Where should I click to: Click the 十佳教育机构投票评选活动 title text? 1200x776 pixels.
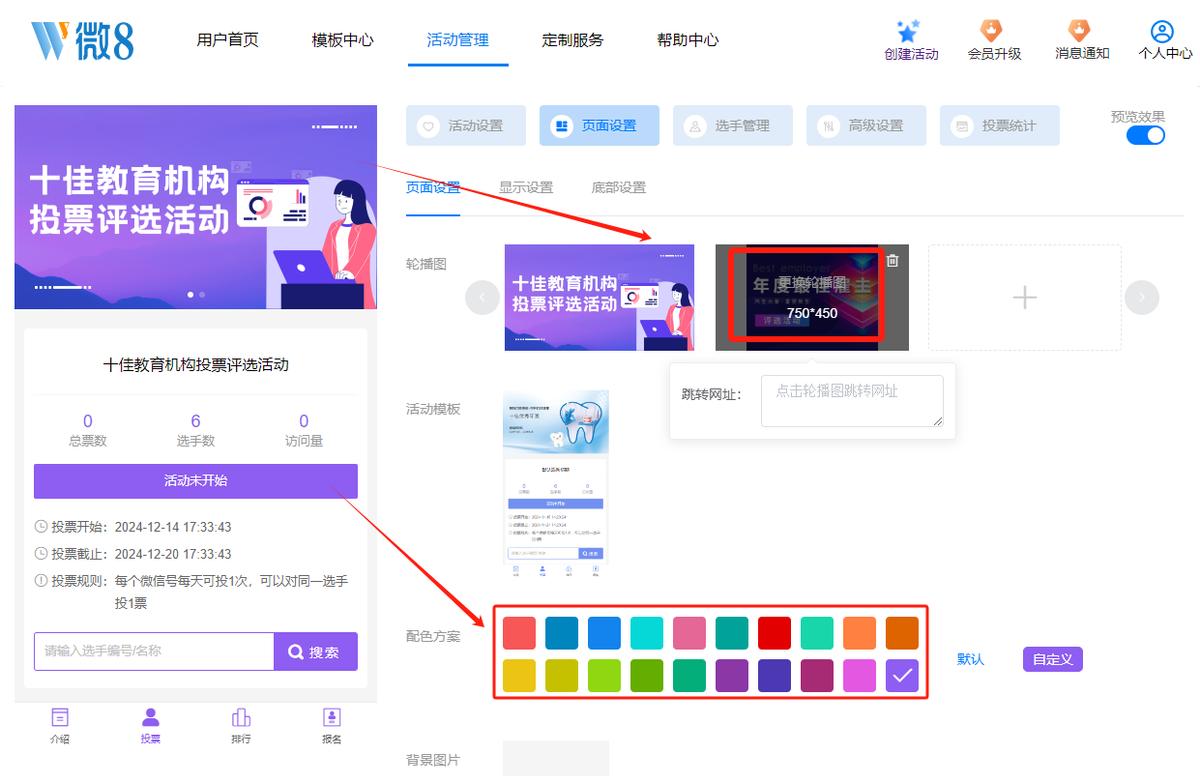[196, 365]
